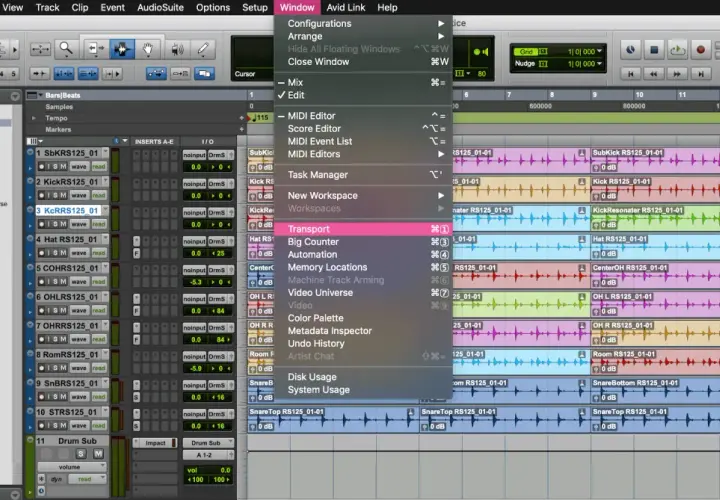This screenshot has height=500, width=720.
Task: Mute the Drum Sub track
Action: coord(98,454)
